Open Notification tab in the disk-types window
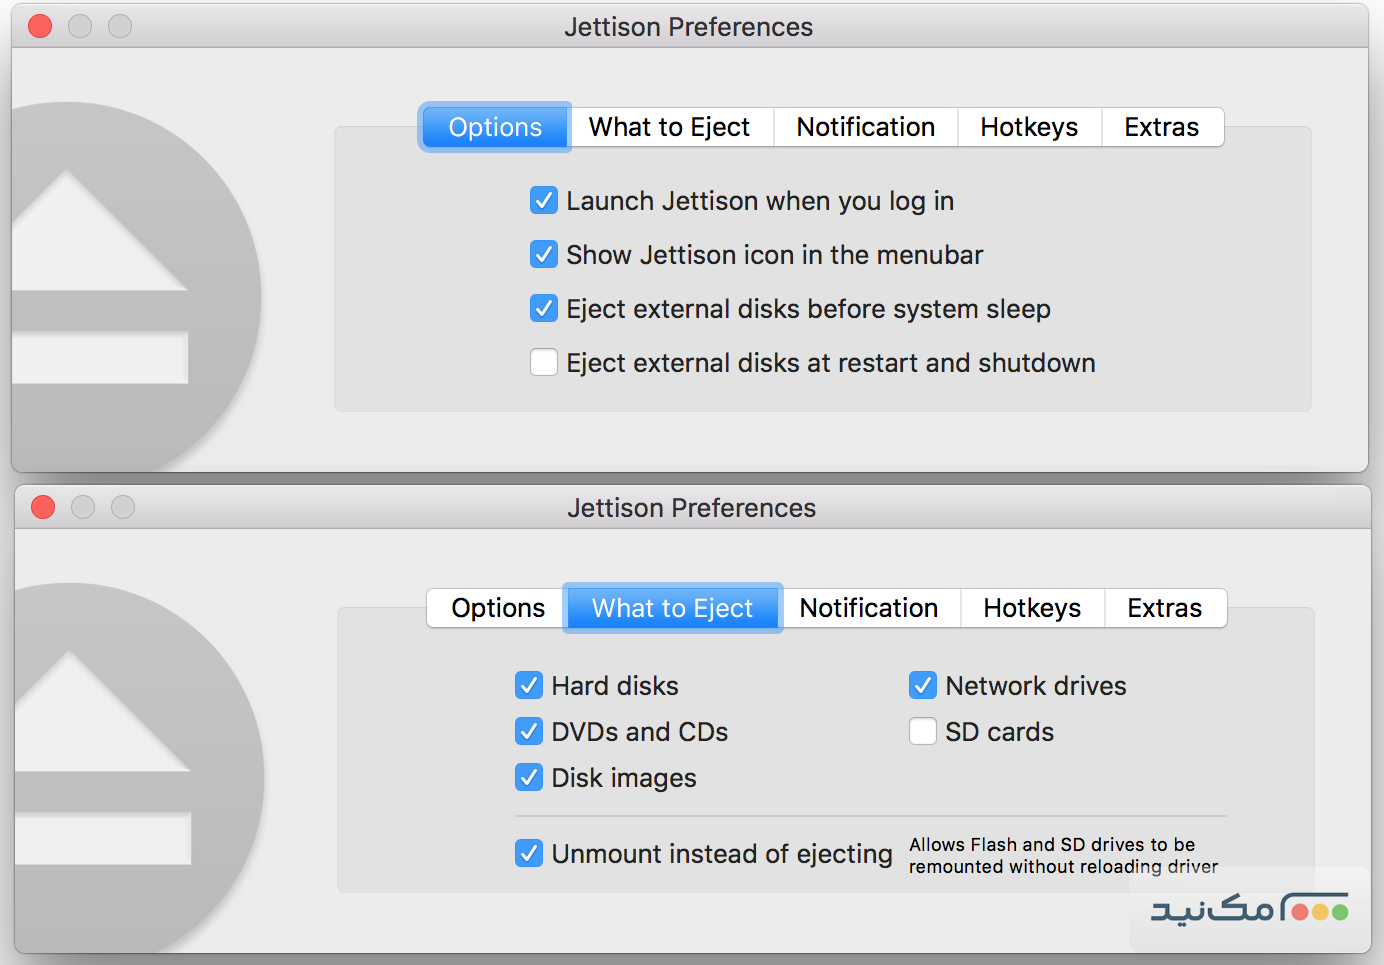Image resolution: width=1384 pixels, height=965 pixels. click(868, 608)
